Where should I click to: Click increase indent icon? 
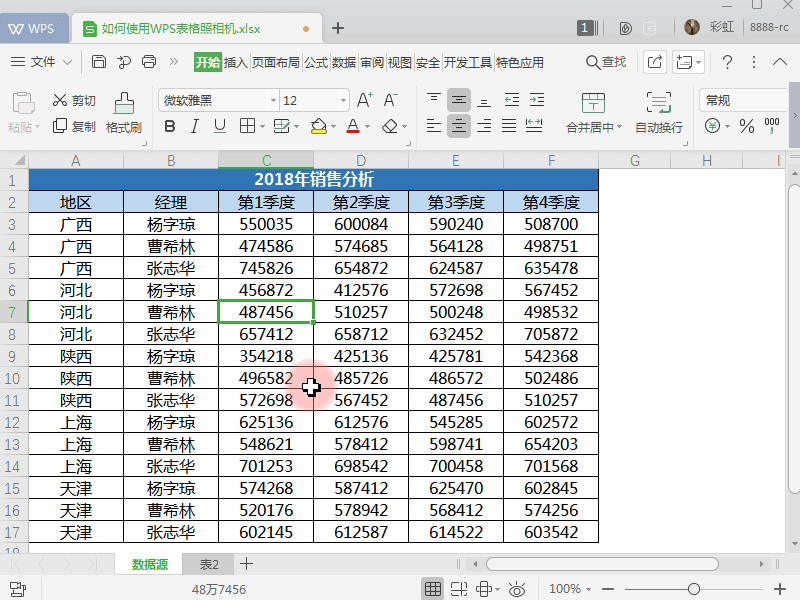(537, 99)
